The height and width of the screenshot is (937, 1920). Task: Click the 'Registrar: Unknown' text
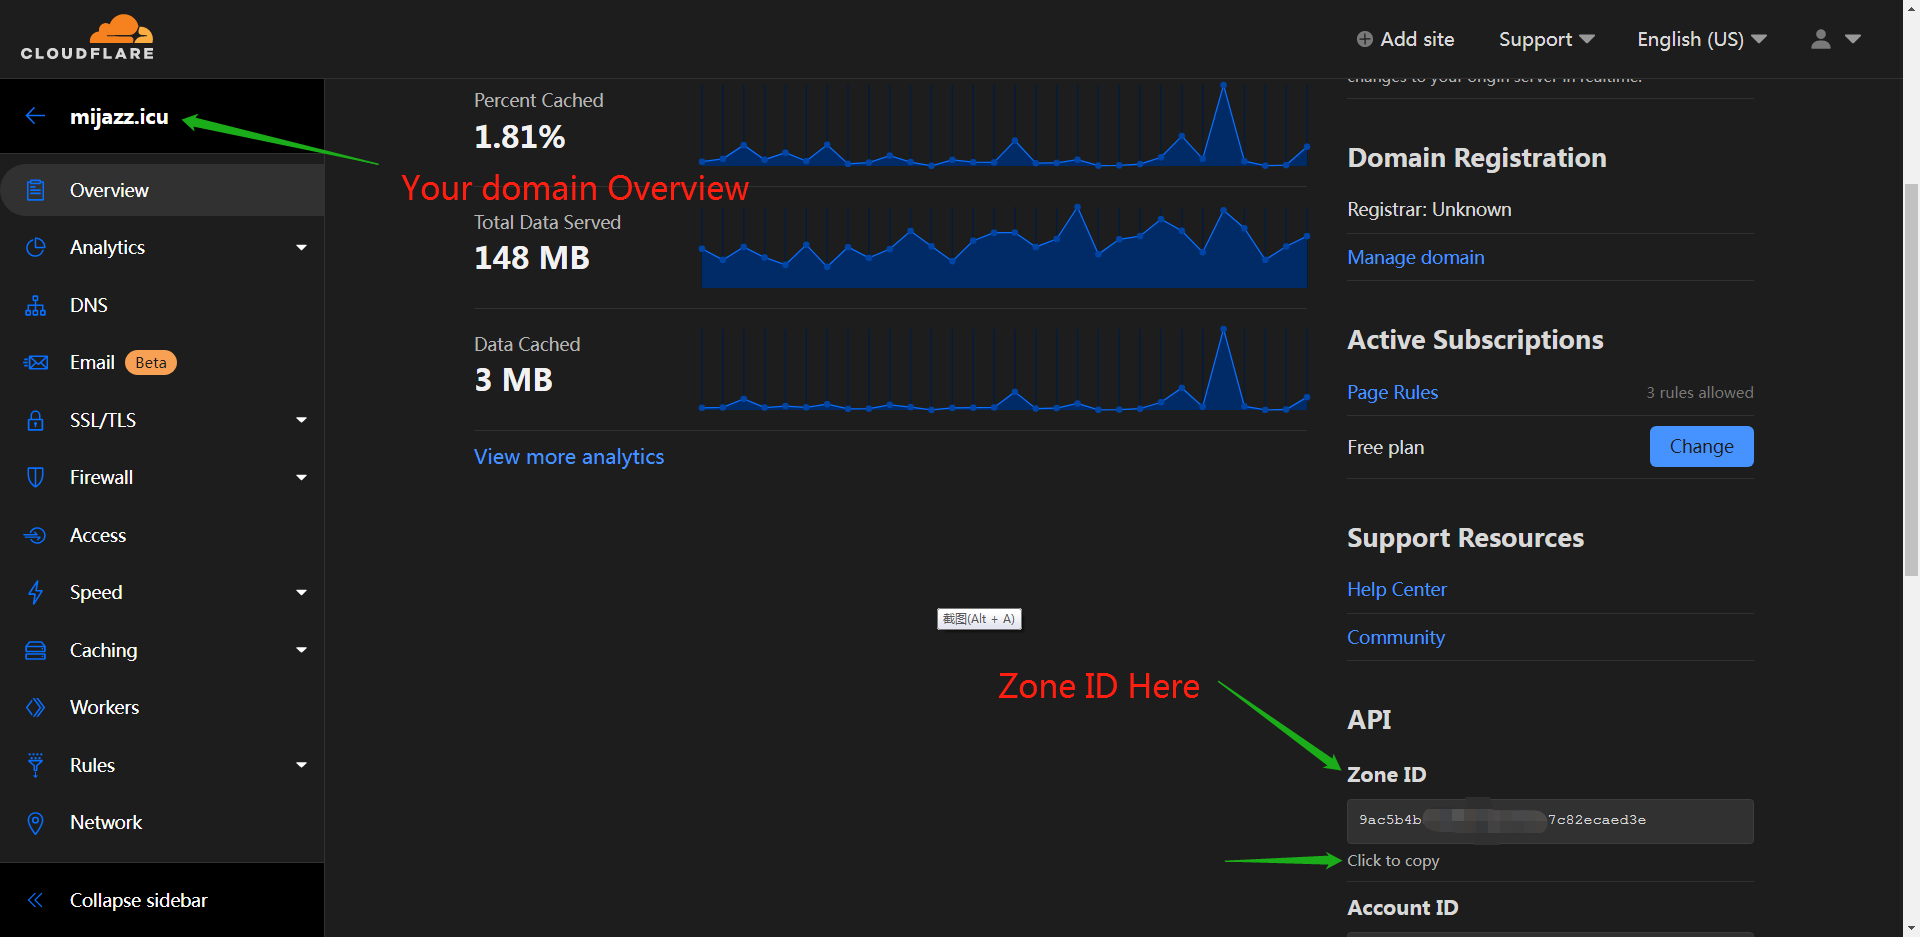[1429, 209]
